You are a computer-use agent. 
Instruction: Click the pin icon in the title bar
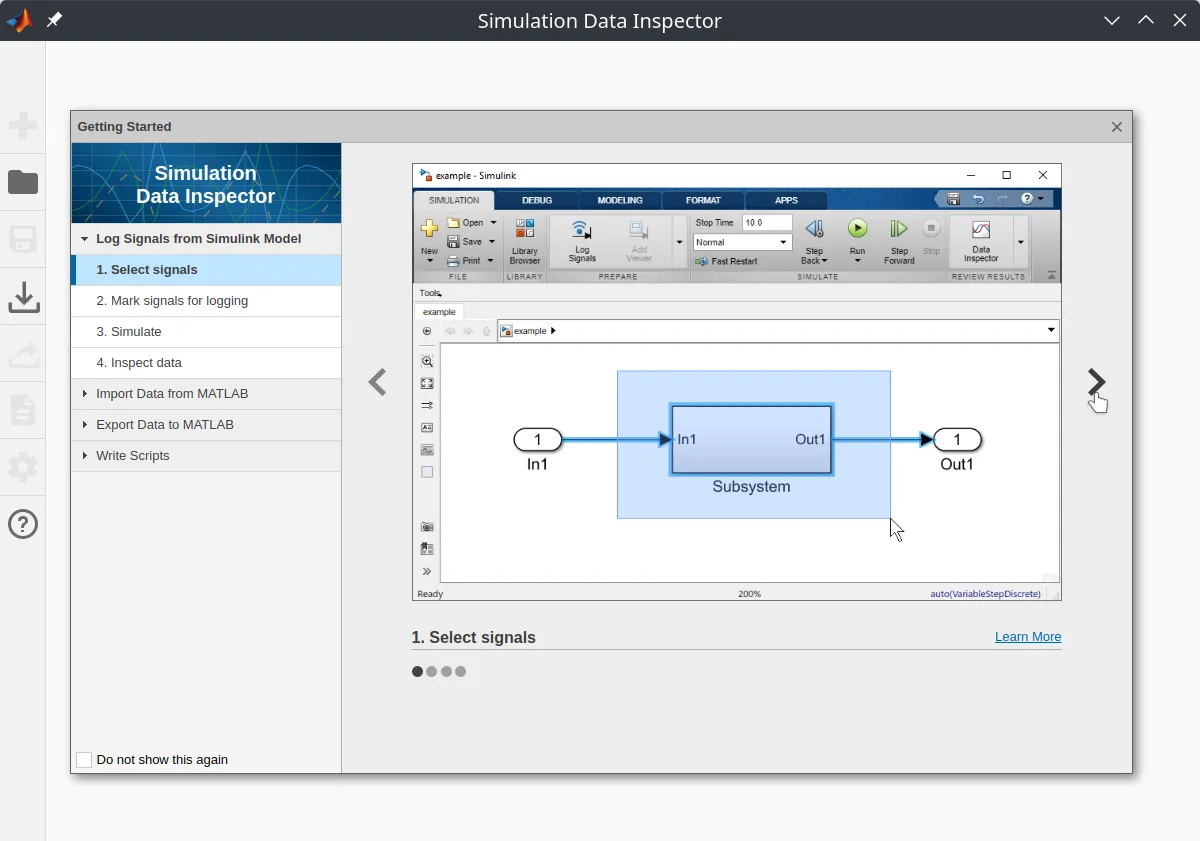pyautogui.click(x=54, y=20)
